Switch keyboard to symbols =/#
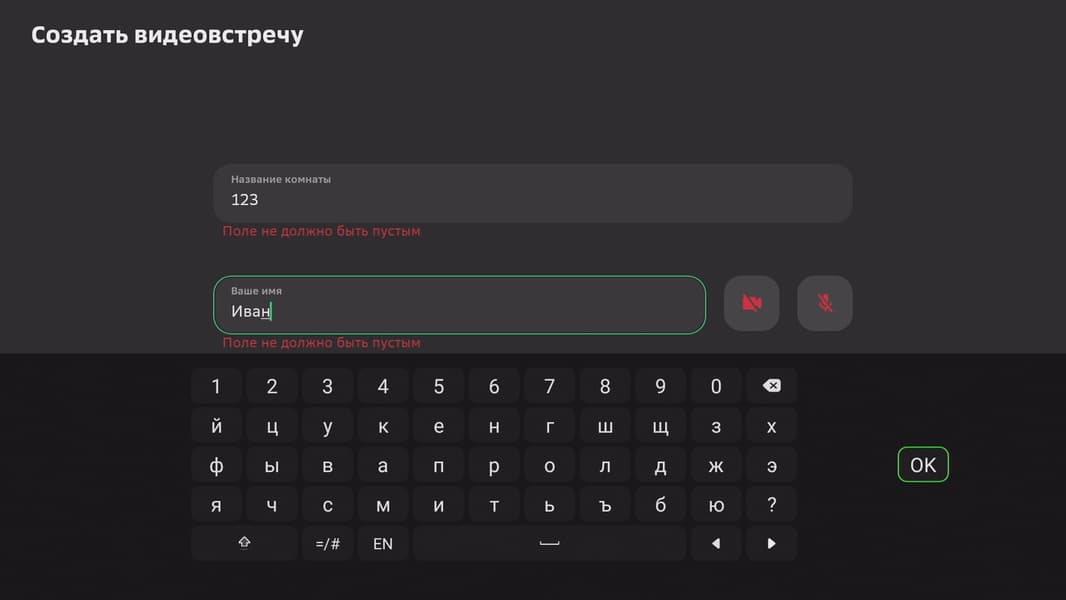This screenshot has width=1066, height=600. tap(328, 543)
